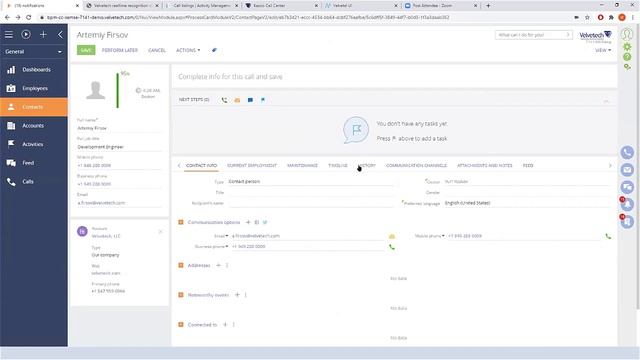Click the Preferred language field
The image size is (640, 360).
tap(528, 203)
